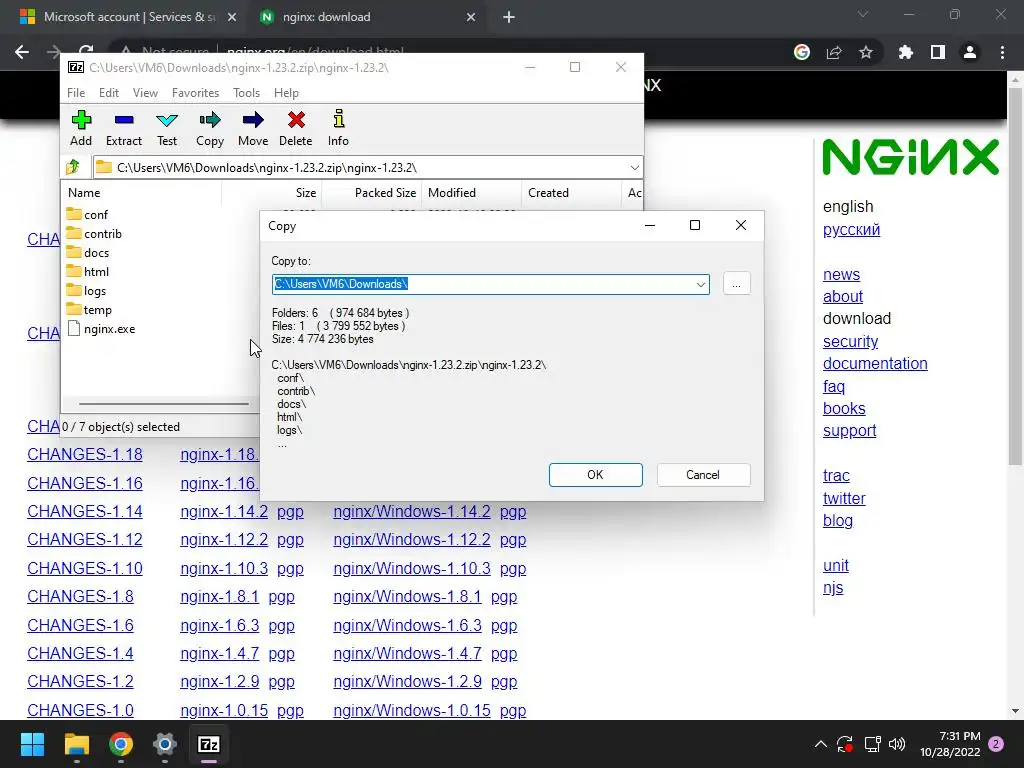The height and width of the screenshot is (768, 1024).
Task: Show hidden system tray icons chevron
Action: pos(821,744)
